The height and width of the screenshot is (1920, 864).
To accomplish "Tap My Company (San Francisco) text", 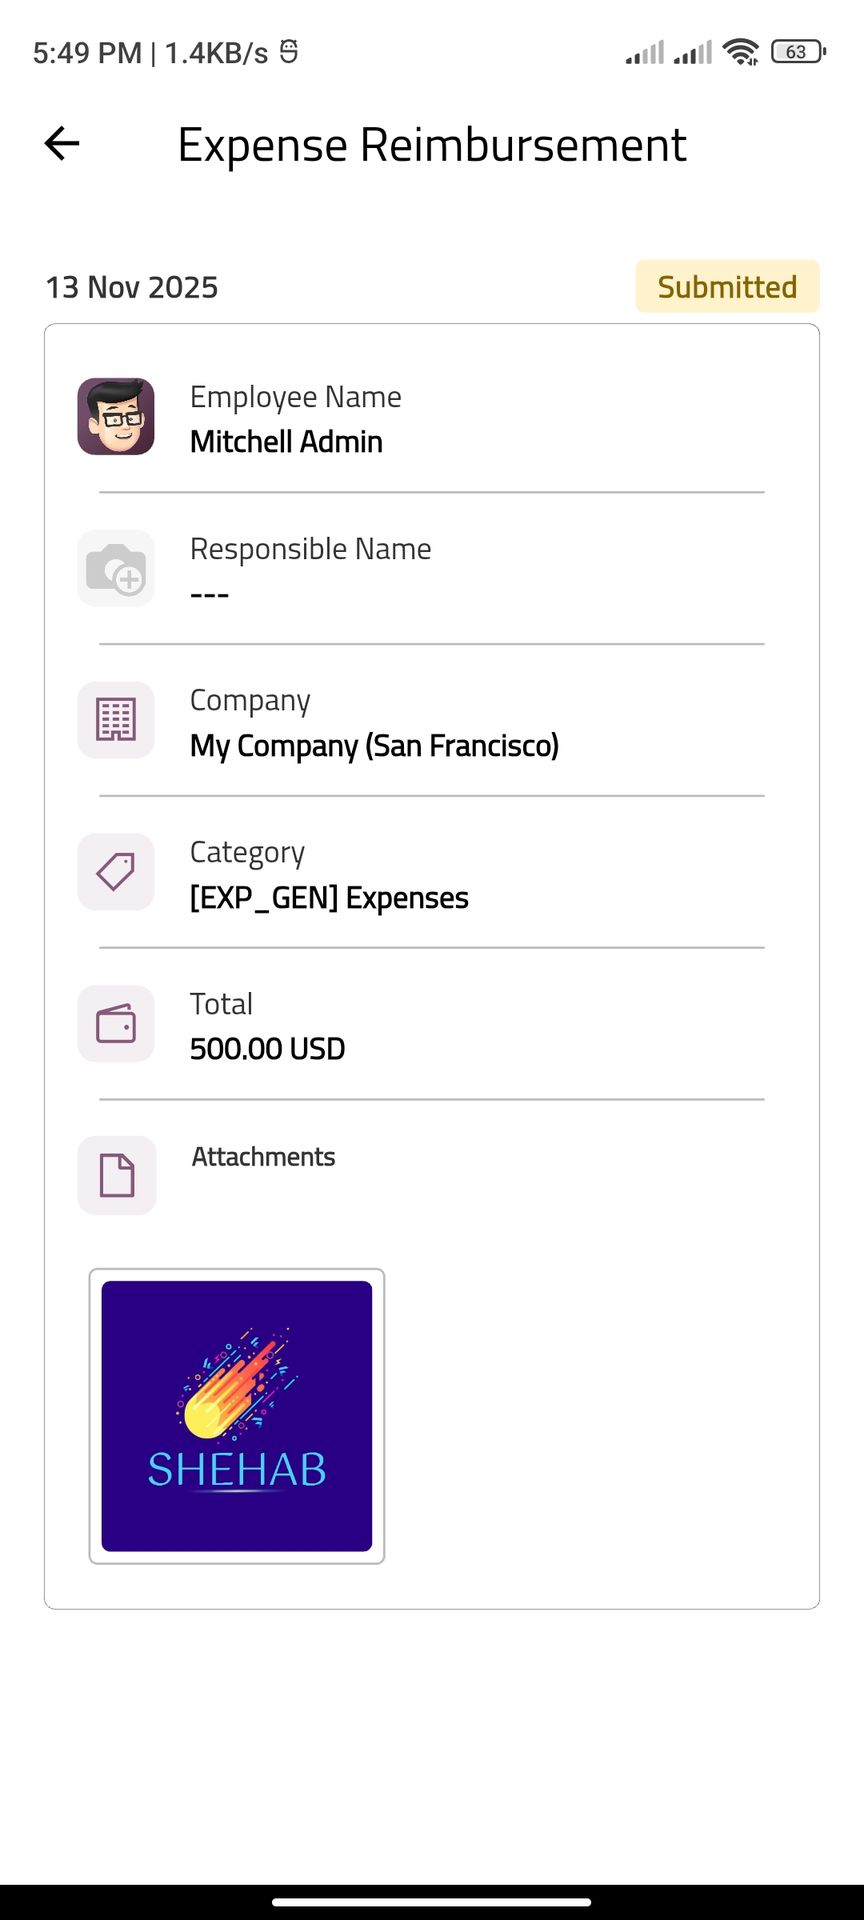I will (x=374, y=746).
